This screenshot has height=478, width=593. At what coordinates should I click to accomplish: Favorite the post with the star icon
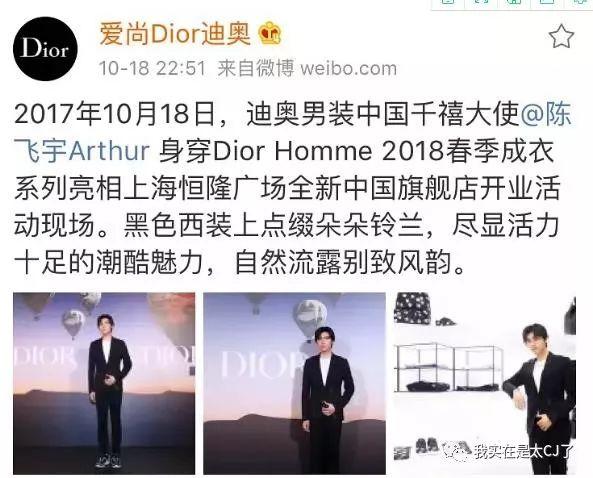(x=561, y=36)
